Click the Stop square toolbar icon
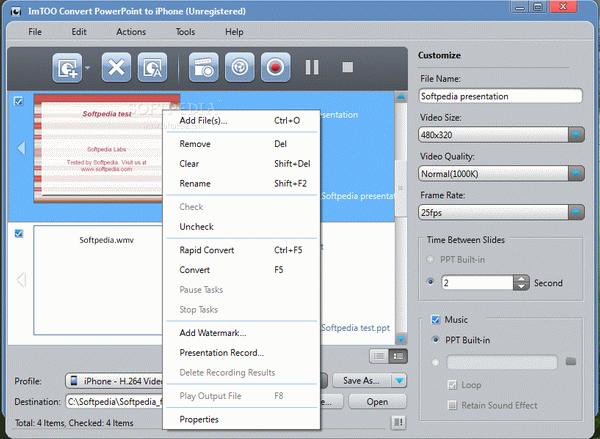 [347, 67]
